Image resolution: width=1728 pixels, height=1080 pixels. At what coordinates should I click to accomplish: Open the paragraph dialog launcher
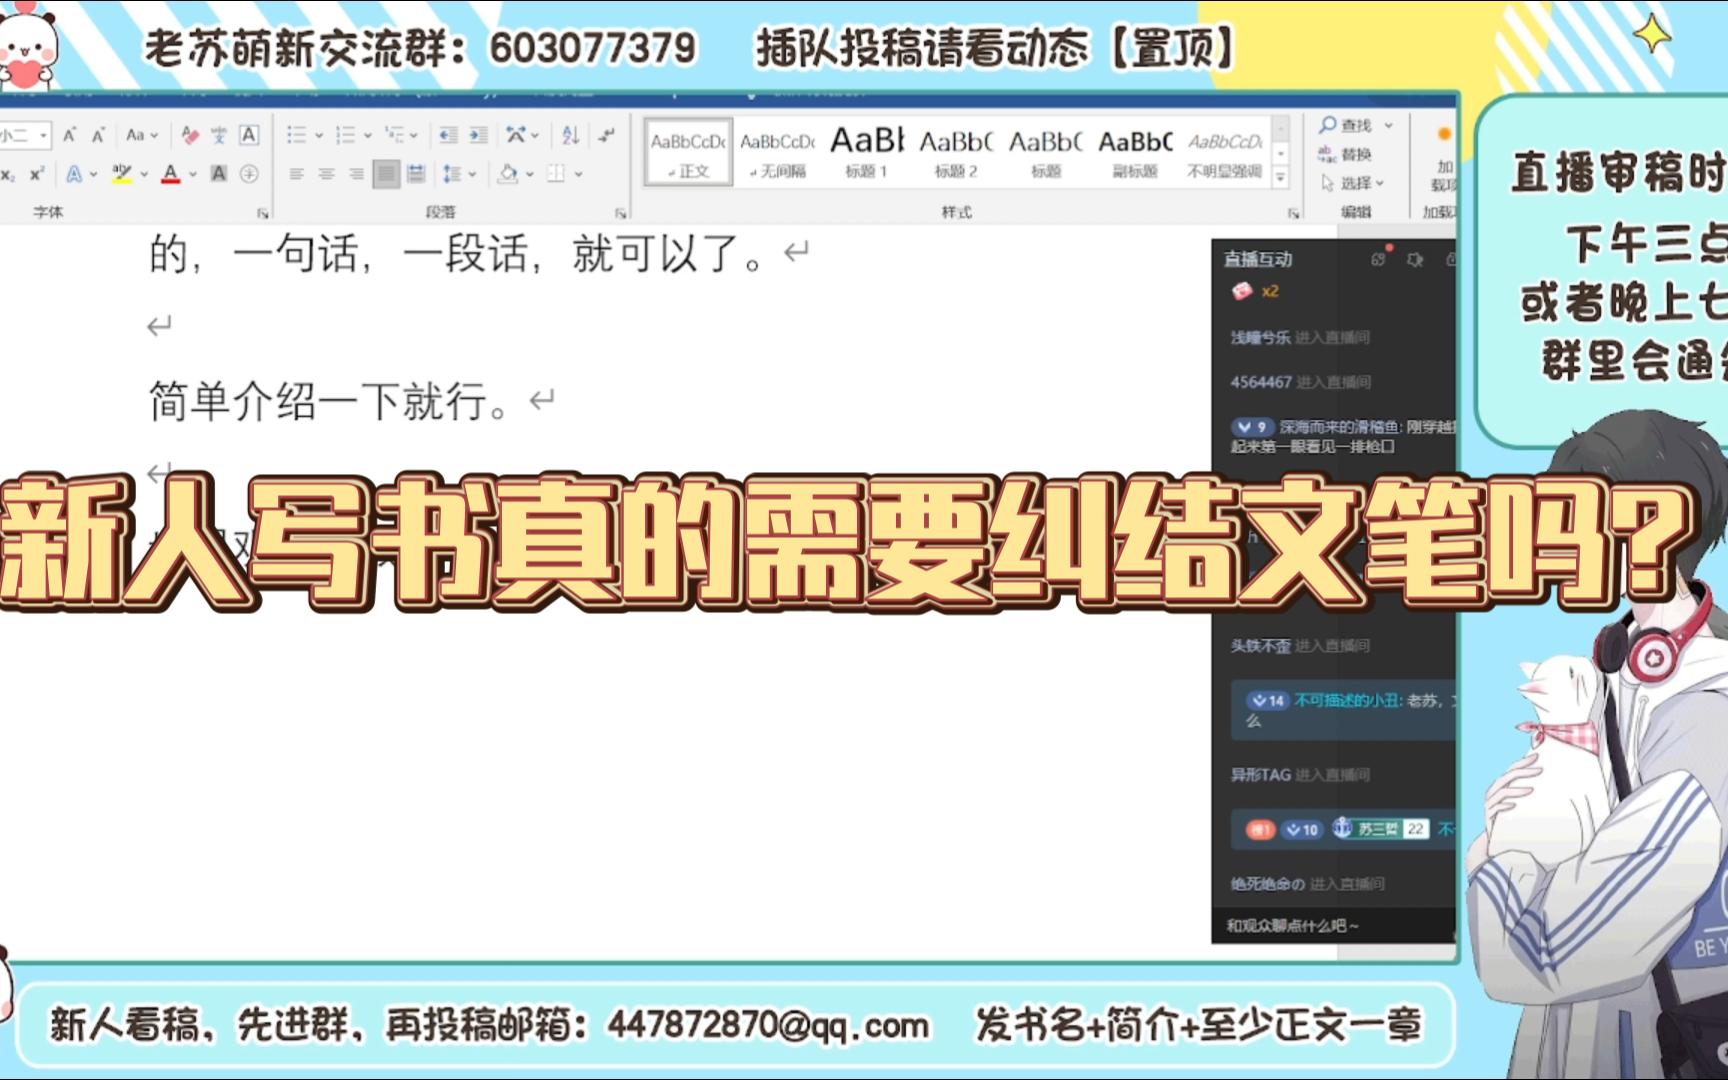pyautogui.click(x=620, y=213)
